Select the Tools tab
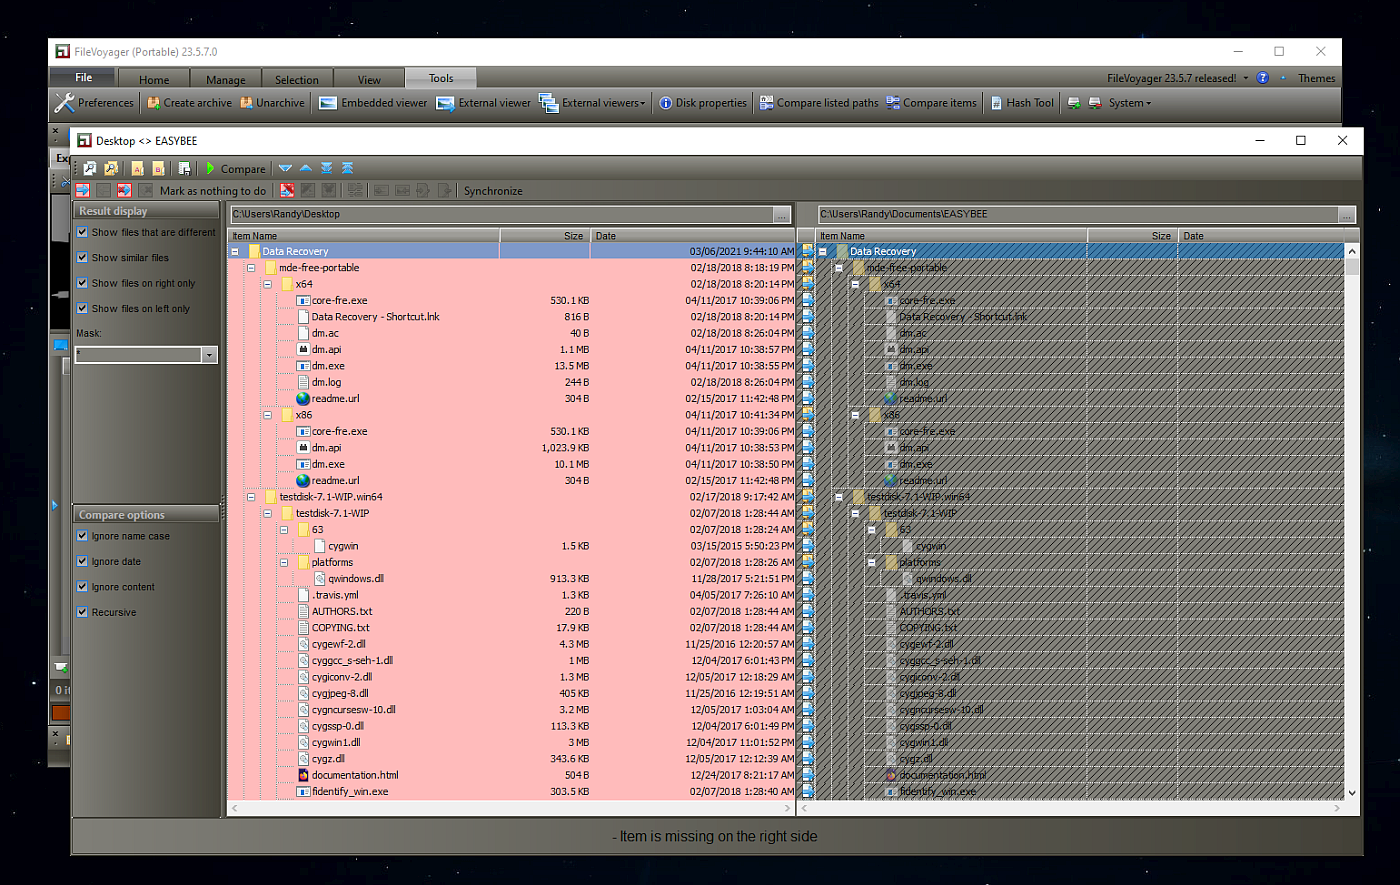 pos(441,78)
